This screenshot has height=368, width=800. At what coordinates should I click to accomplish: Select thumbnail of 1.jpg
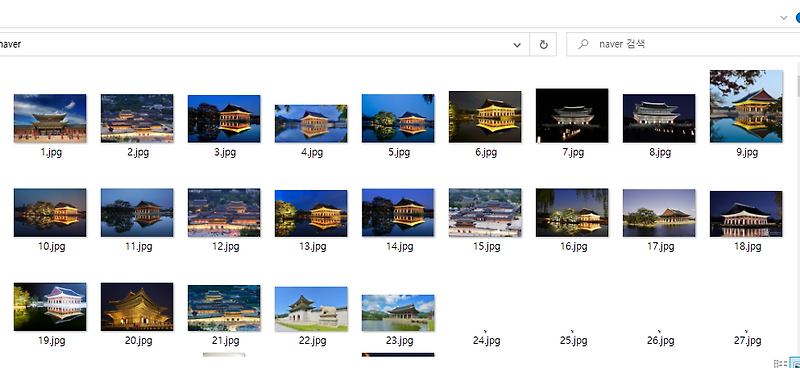50,118
